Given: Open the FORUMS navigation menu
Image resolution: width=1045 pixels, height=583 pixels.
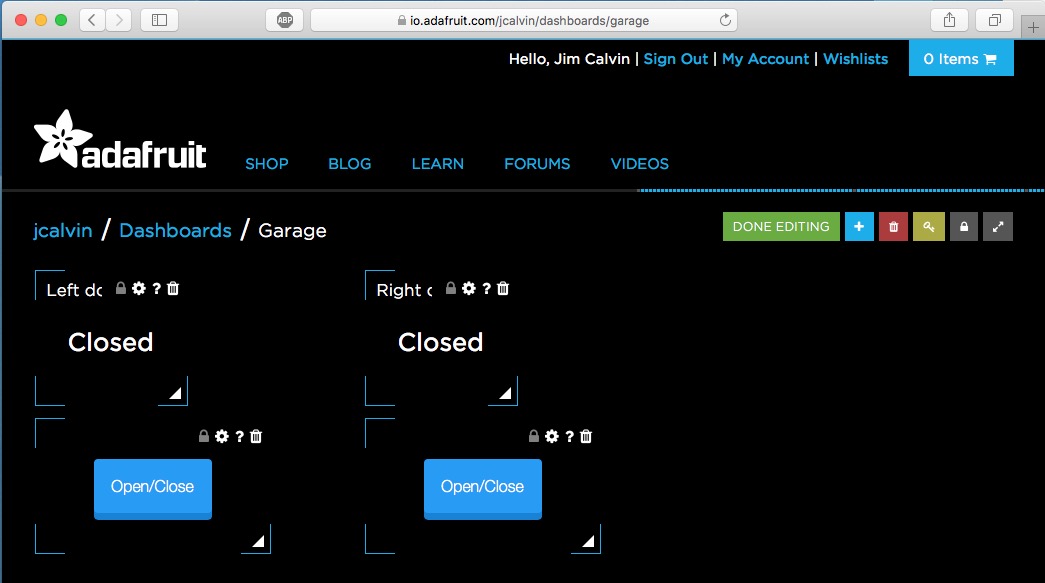Looking at the screenshot, I should [537, 164].
